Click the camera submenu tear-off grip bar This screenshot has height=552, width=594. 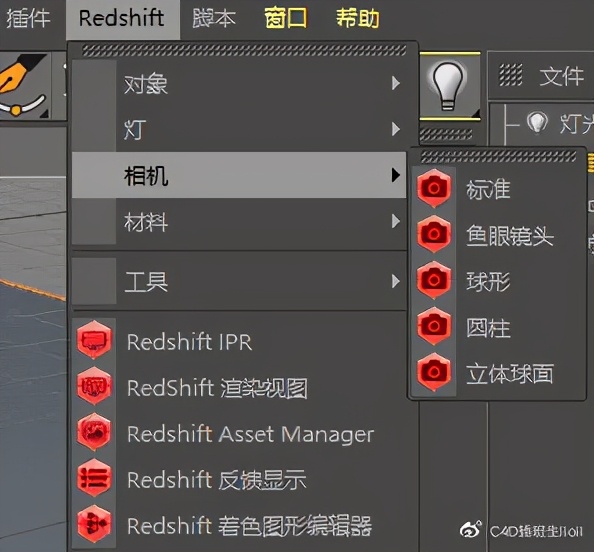pos(499,156)
